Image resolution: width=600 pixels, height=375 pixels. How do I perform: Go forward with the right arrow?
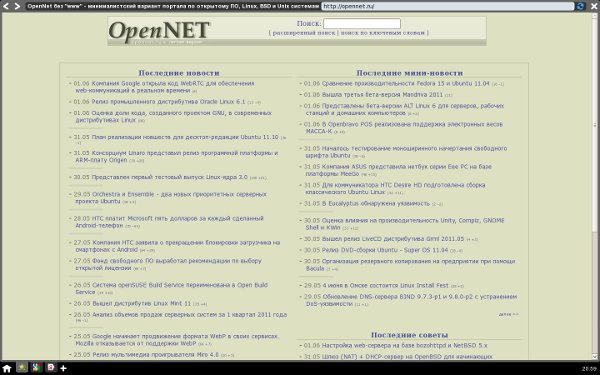pyautogui.click(x=17, y=6)
